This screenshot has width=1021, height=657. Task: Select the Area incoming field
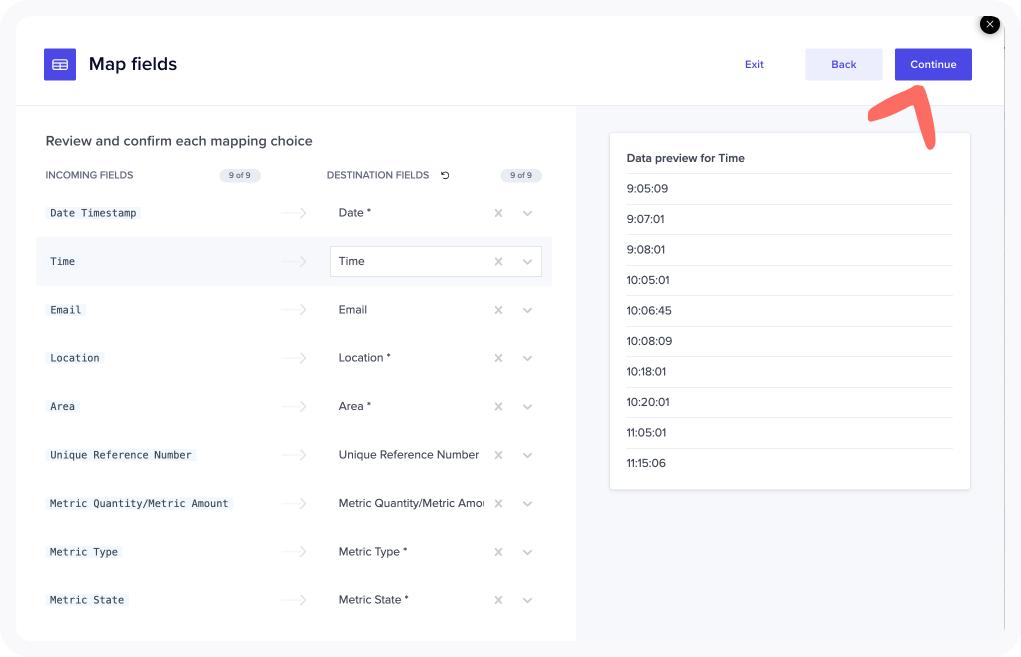[x=63, y=406]
